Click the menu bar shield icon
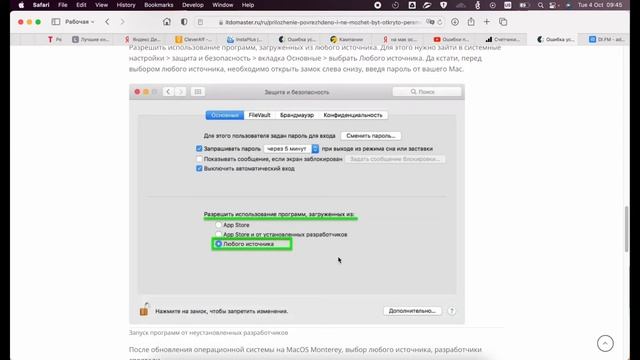Viewport: 640px width, 360px height. (x=444, y=5)
